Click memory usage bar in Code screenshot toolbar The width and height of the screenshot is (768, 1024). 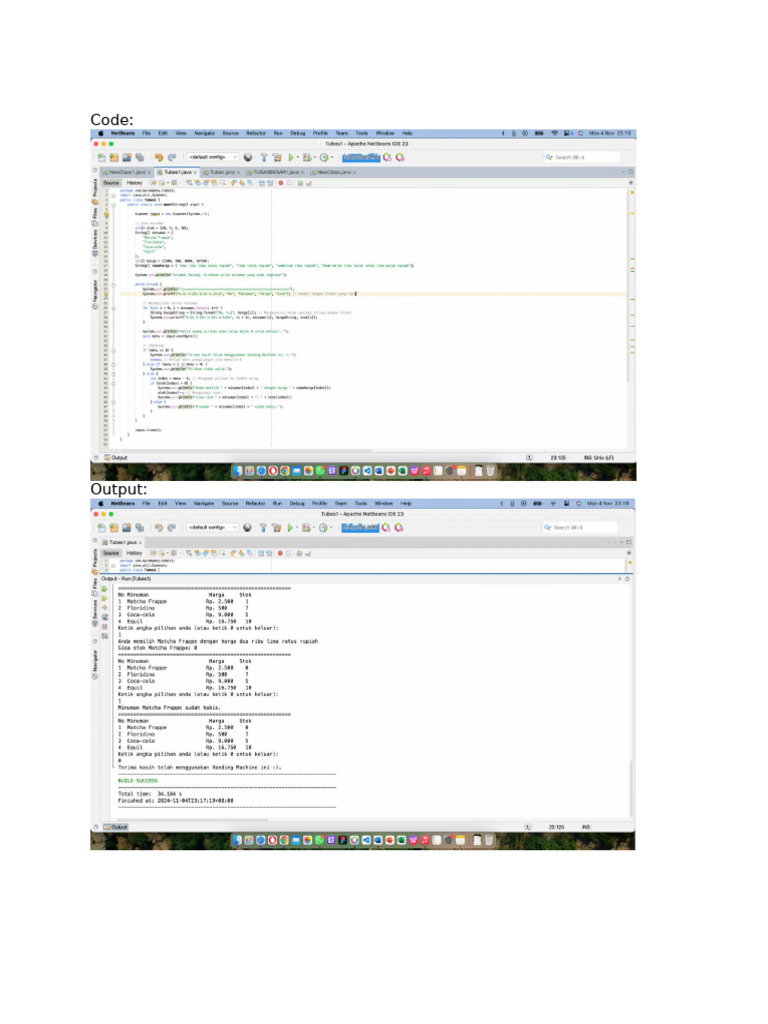[x=361, y=157]
